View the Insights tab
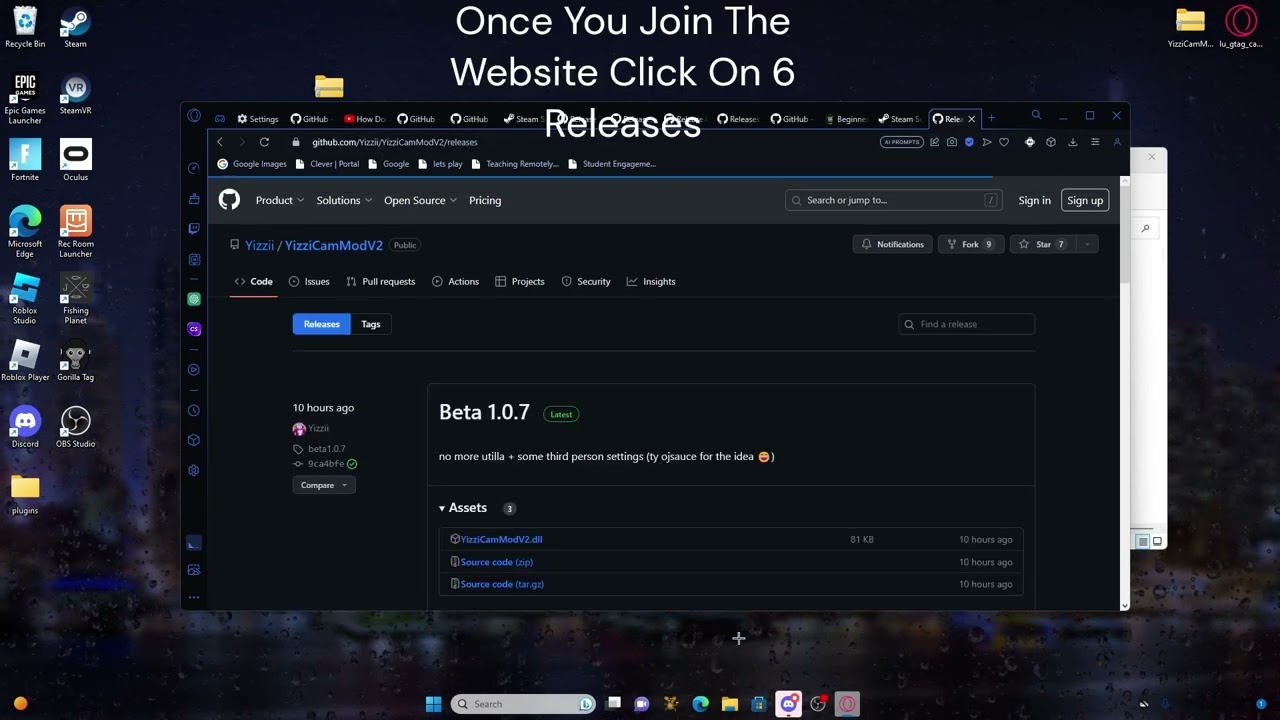This screenshot has height=720, width=1280. (651, 281)
